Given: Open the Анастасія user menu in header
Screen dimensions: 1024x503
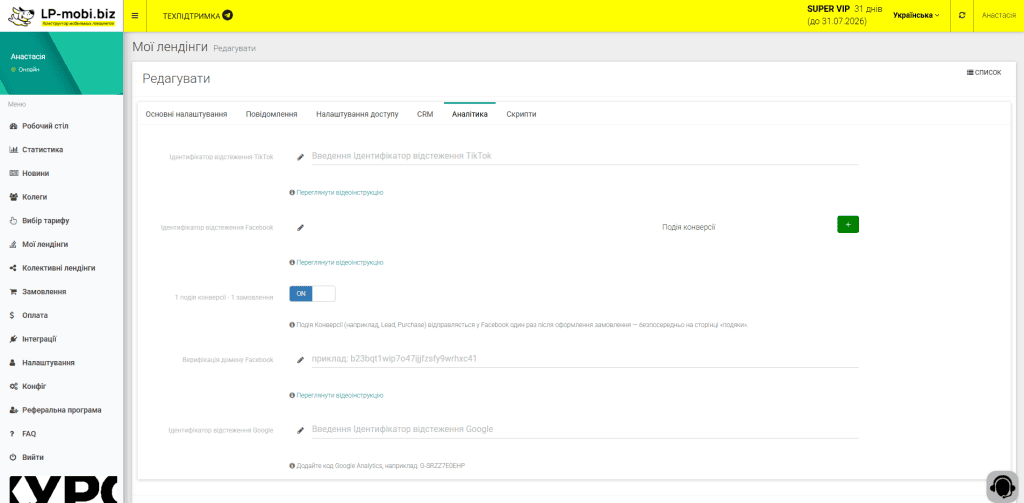Looking at the screenshot, I should coord(999,15).
